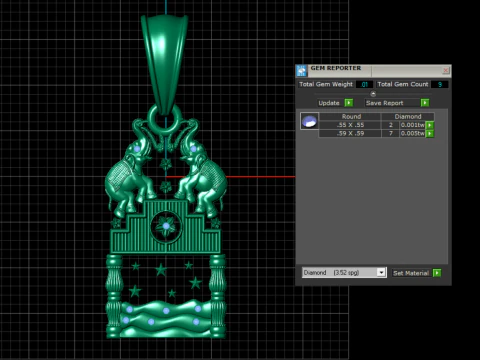The image size is (480, 360).
Task: Click the green arrow next to Set Material
Action: click(437, 273)
